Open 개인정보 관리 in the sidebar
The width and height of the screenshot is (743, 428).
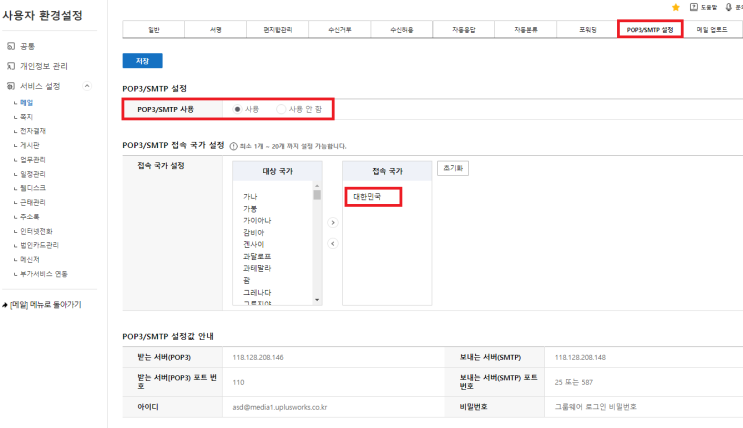pos(44,66)
